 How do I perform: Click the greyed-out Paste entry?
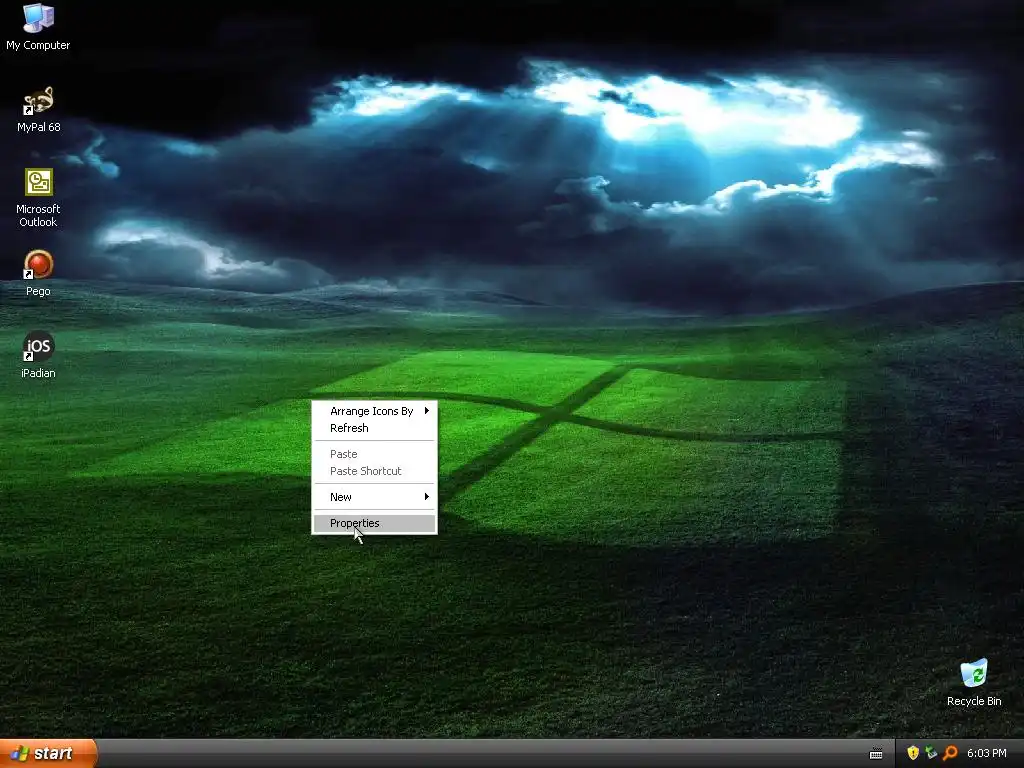click(374, 454)
